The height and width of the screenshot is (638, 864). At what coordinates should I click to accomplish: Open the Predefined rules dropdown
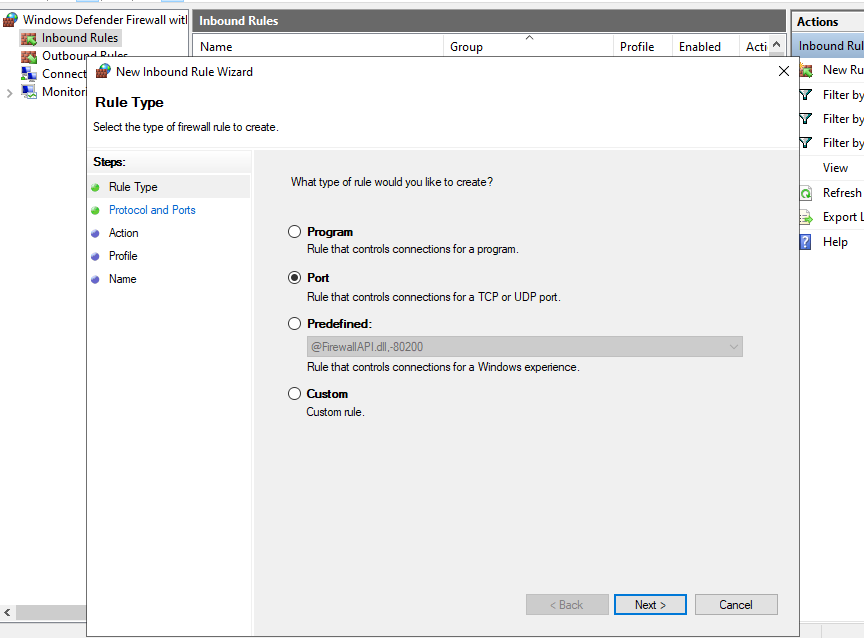pyautogui.click(x=737, y=345)
